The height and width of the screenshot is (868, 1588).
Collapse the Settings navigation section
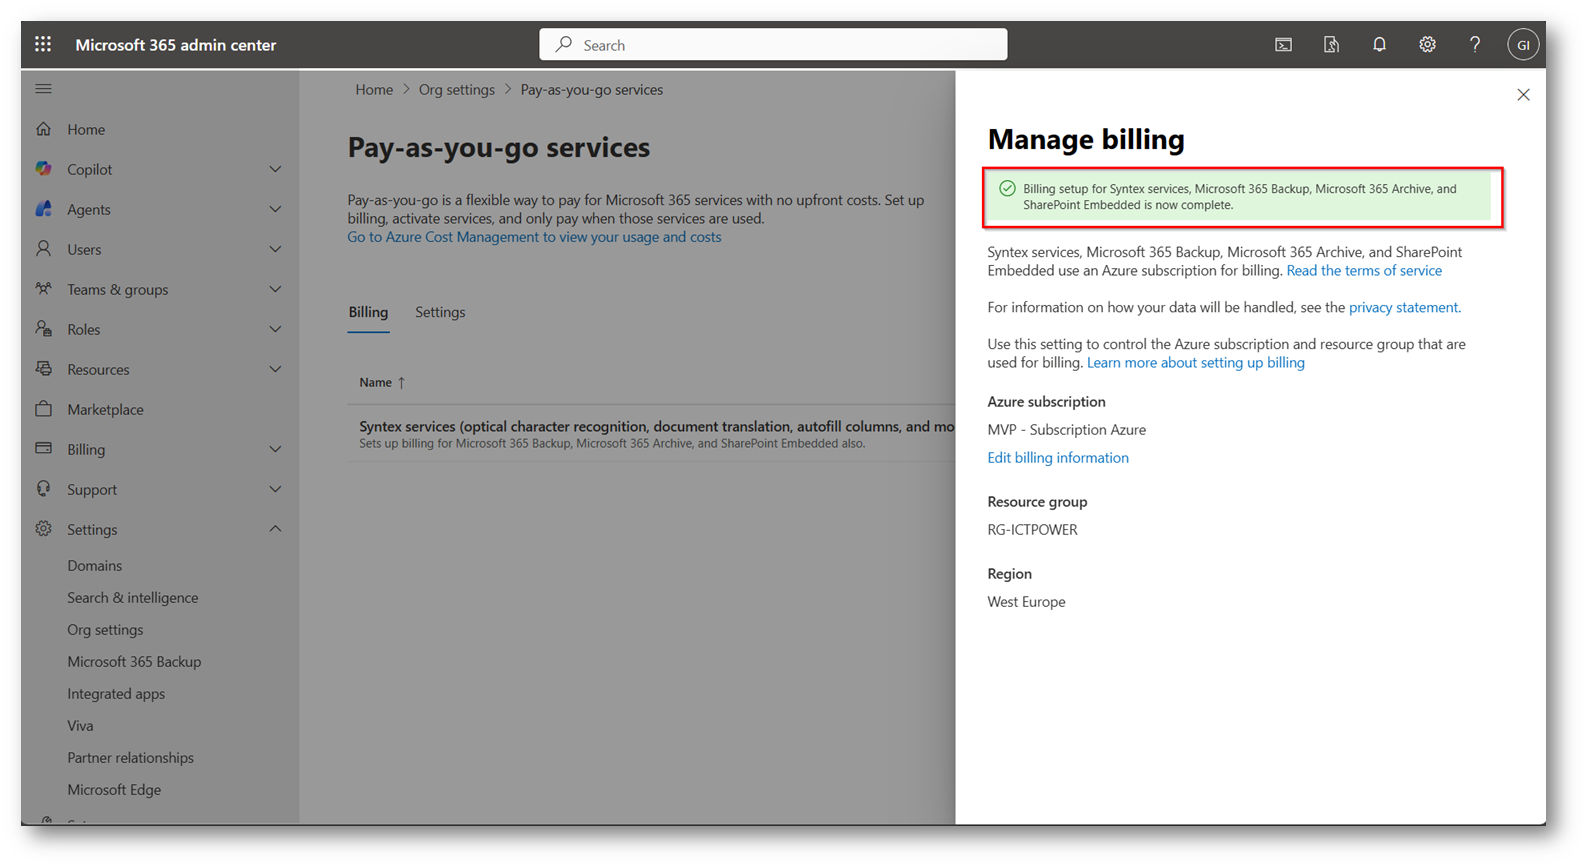pos(275,529)
